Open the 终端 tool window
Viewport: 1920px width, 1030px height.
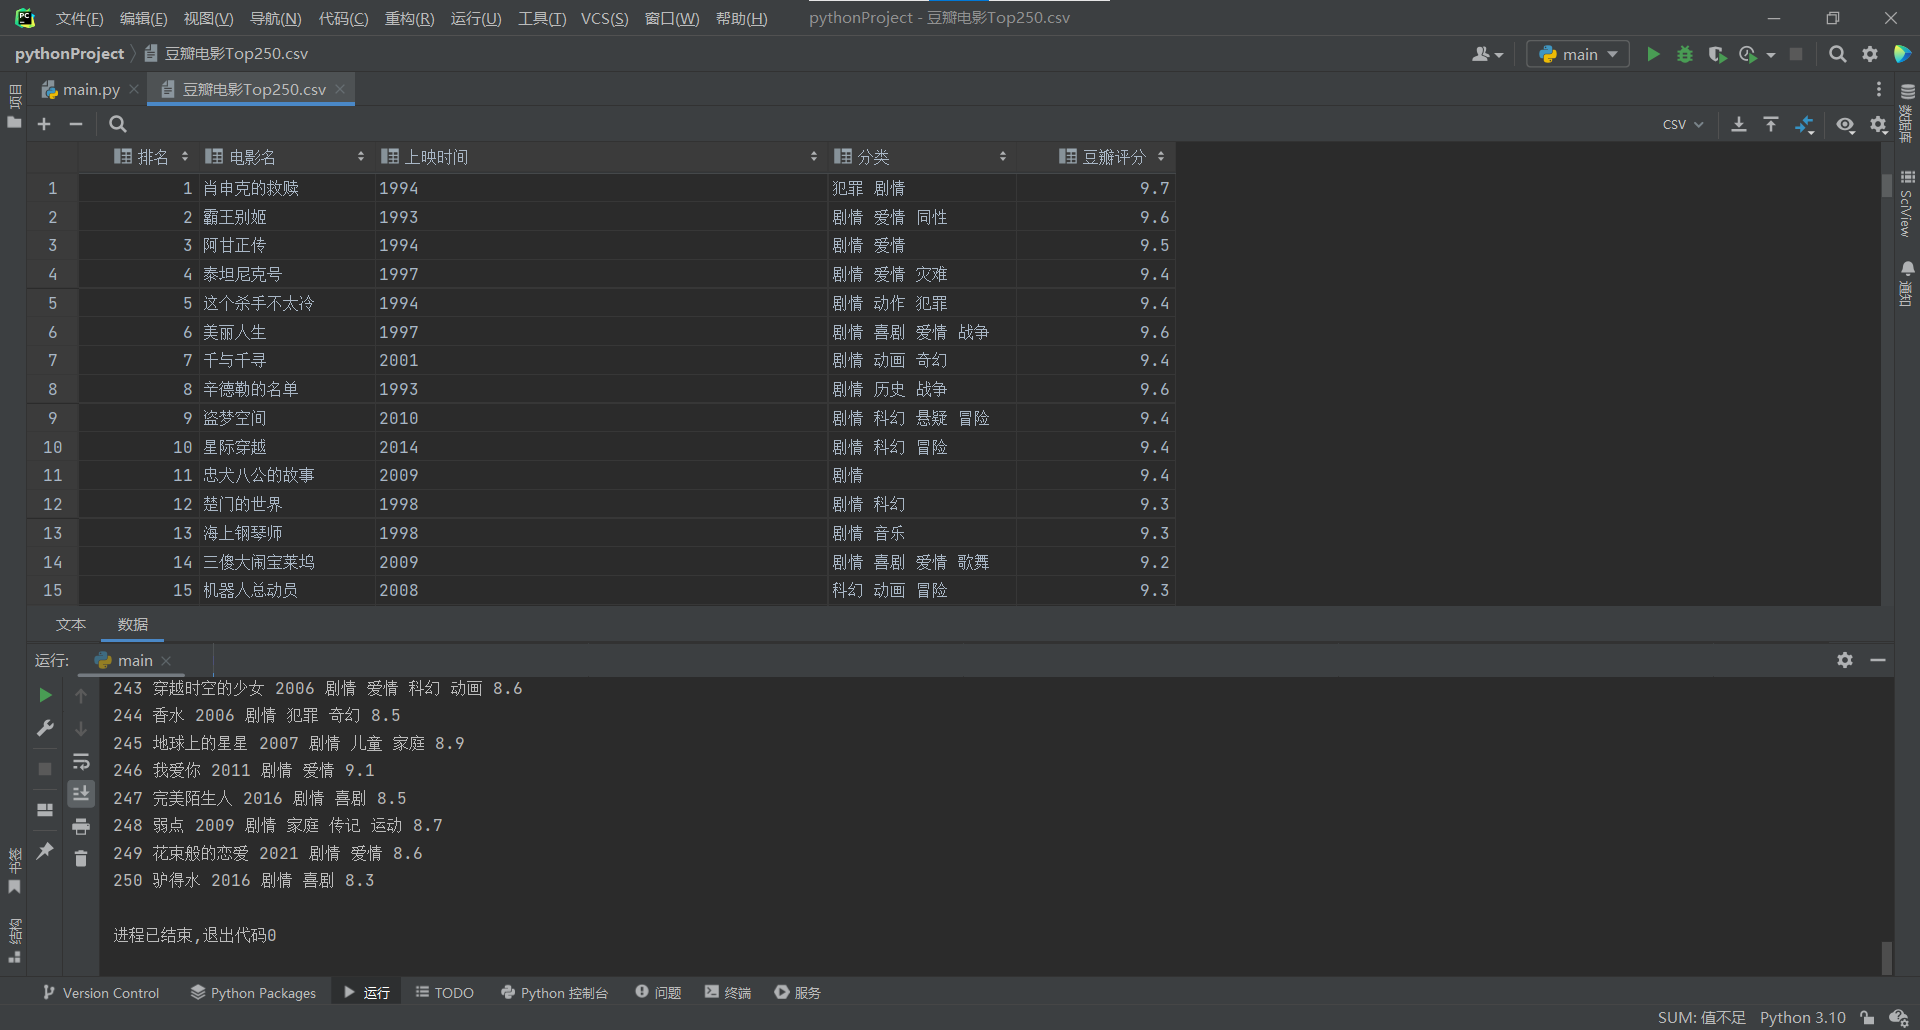coord(728,992)
